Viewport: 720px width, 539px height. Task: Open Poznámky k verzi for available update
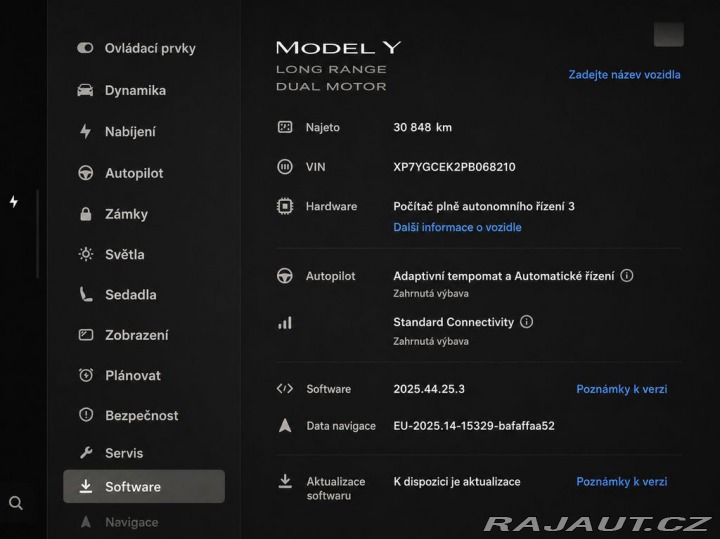pyautogui.click(x=622, y=482)
